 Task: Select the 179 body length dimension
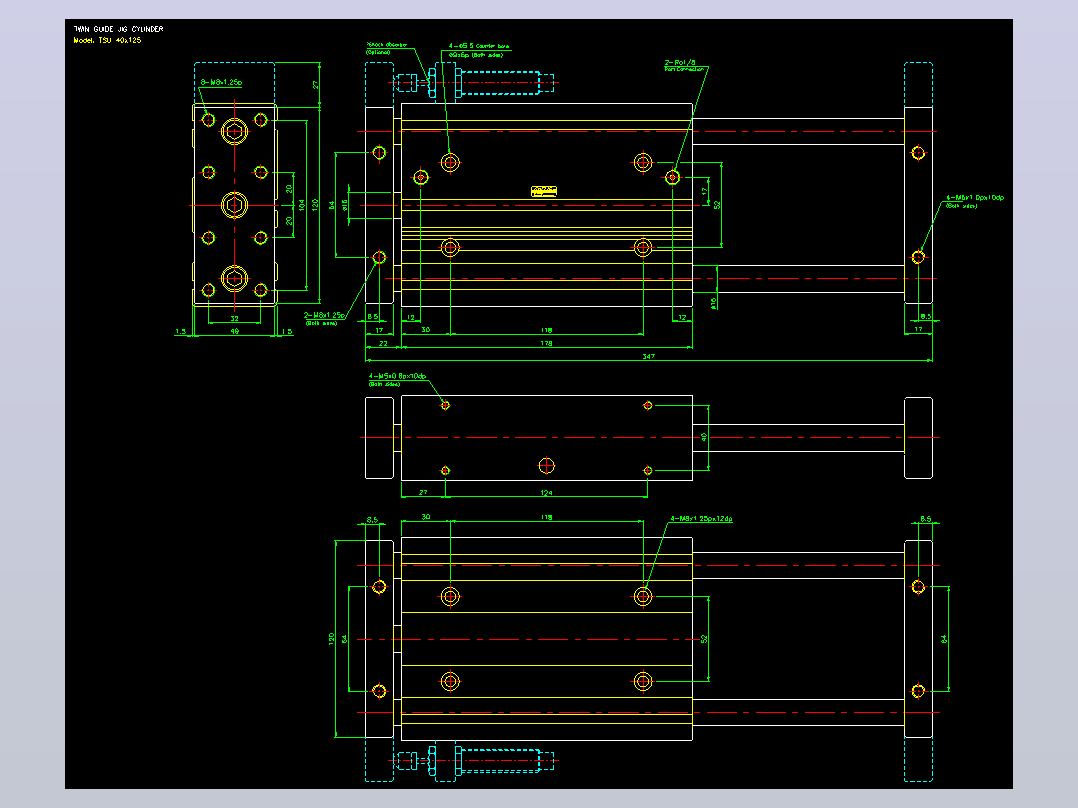pyautogui.click(x=546, y=343)
